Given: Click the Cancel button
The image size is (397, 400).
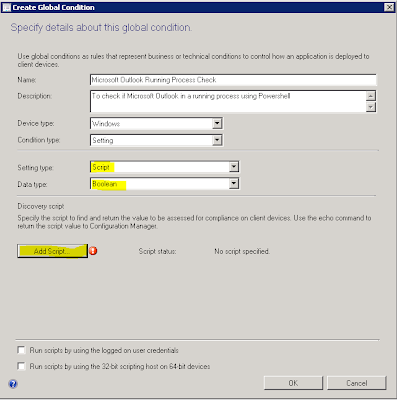Looking at the screenshot, I should (x=357, y=383).
